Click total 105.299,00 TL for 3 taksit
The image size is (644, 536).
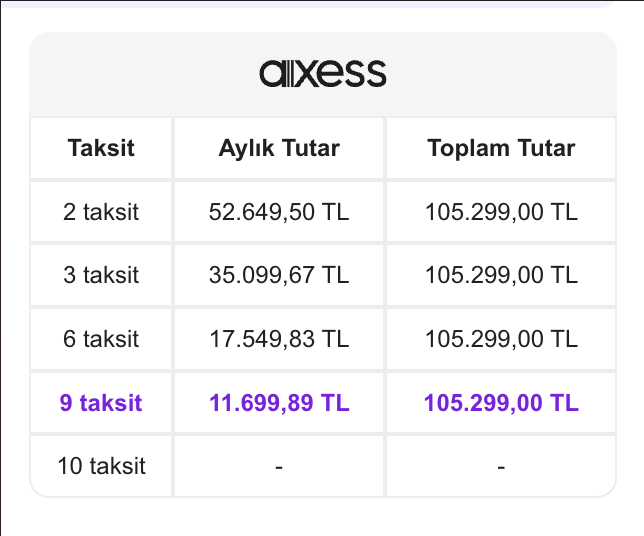click(x=501, y=275)
